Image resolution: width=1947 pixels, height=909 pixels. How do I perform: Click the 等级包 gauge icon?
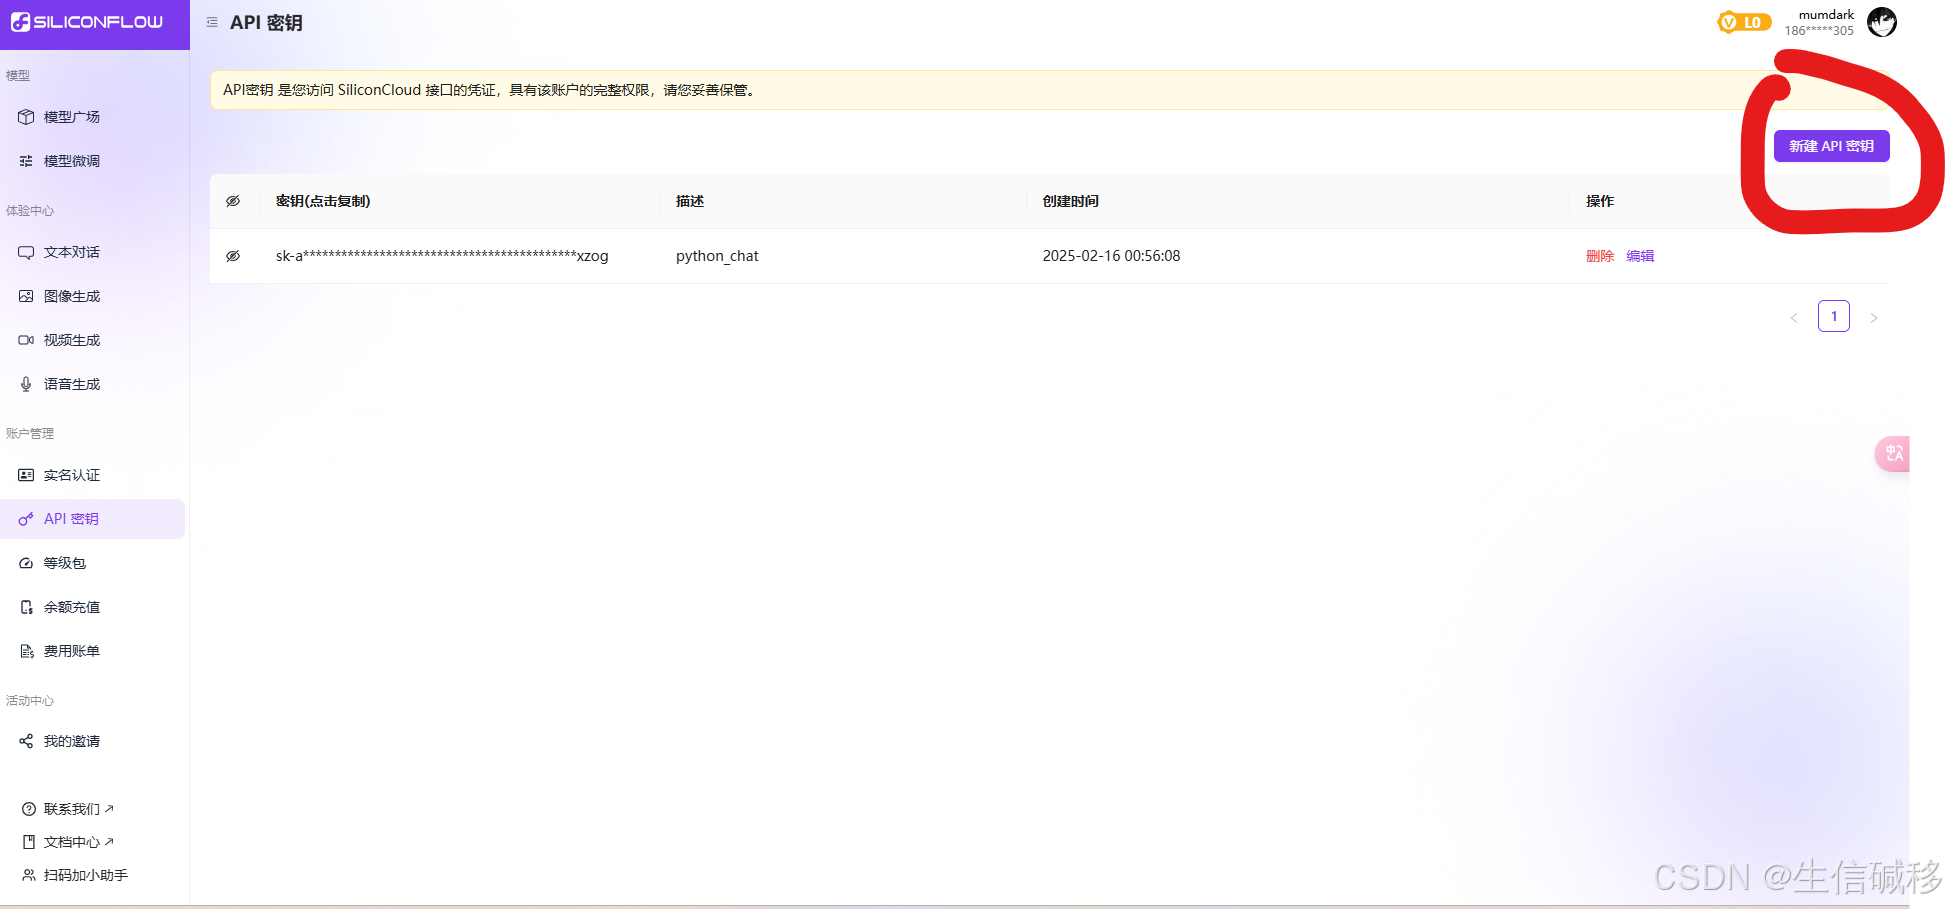(x=26, y=563)
